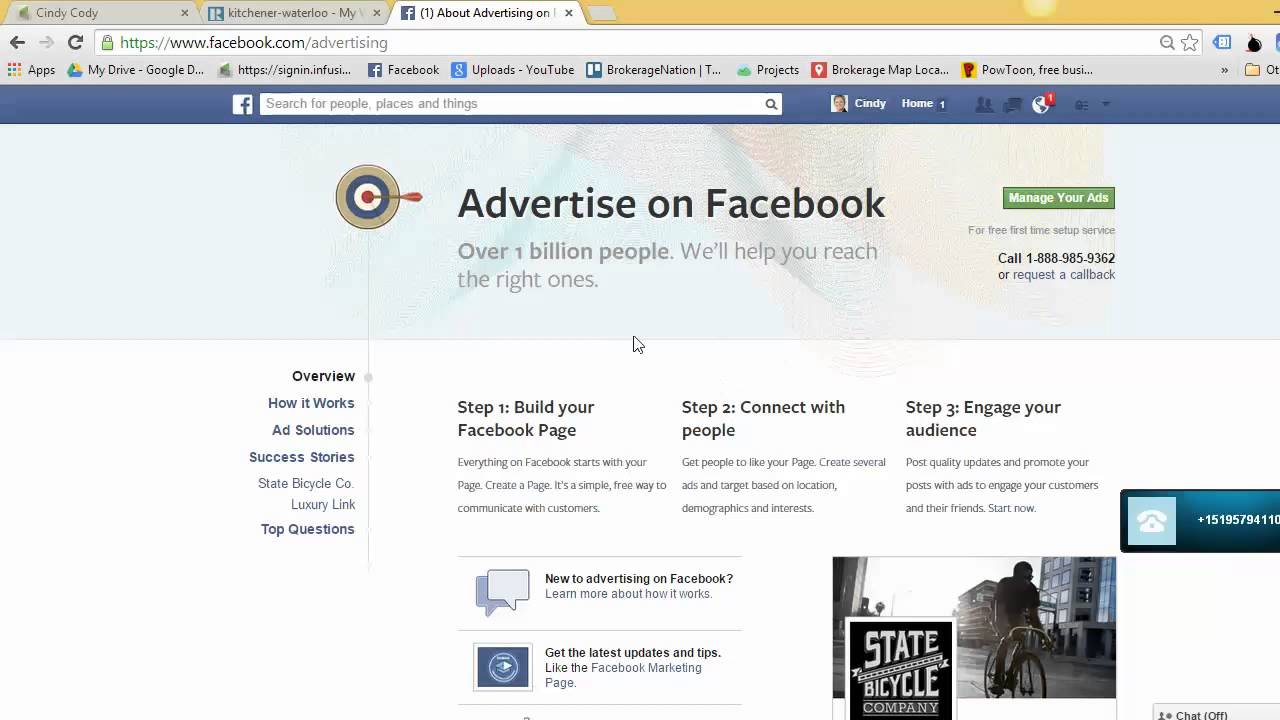Image resolution: width=1280 pixels, height=720 pixels.
Task: Select Success Stories in side navigation
Action: (x=302, y=457)
